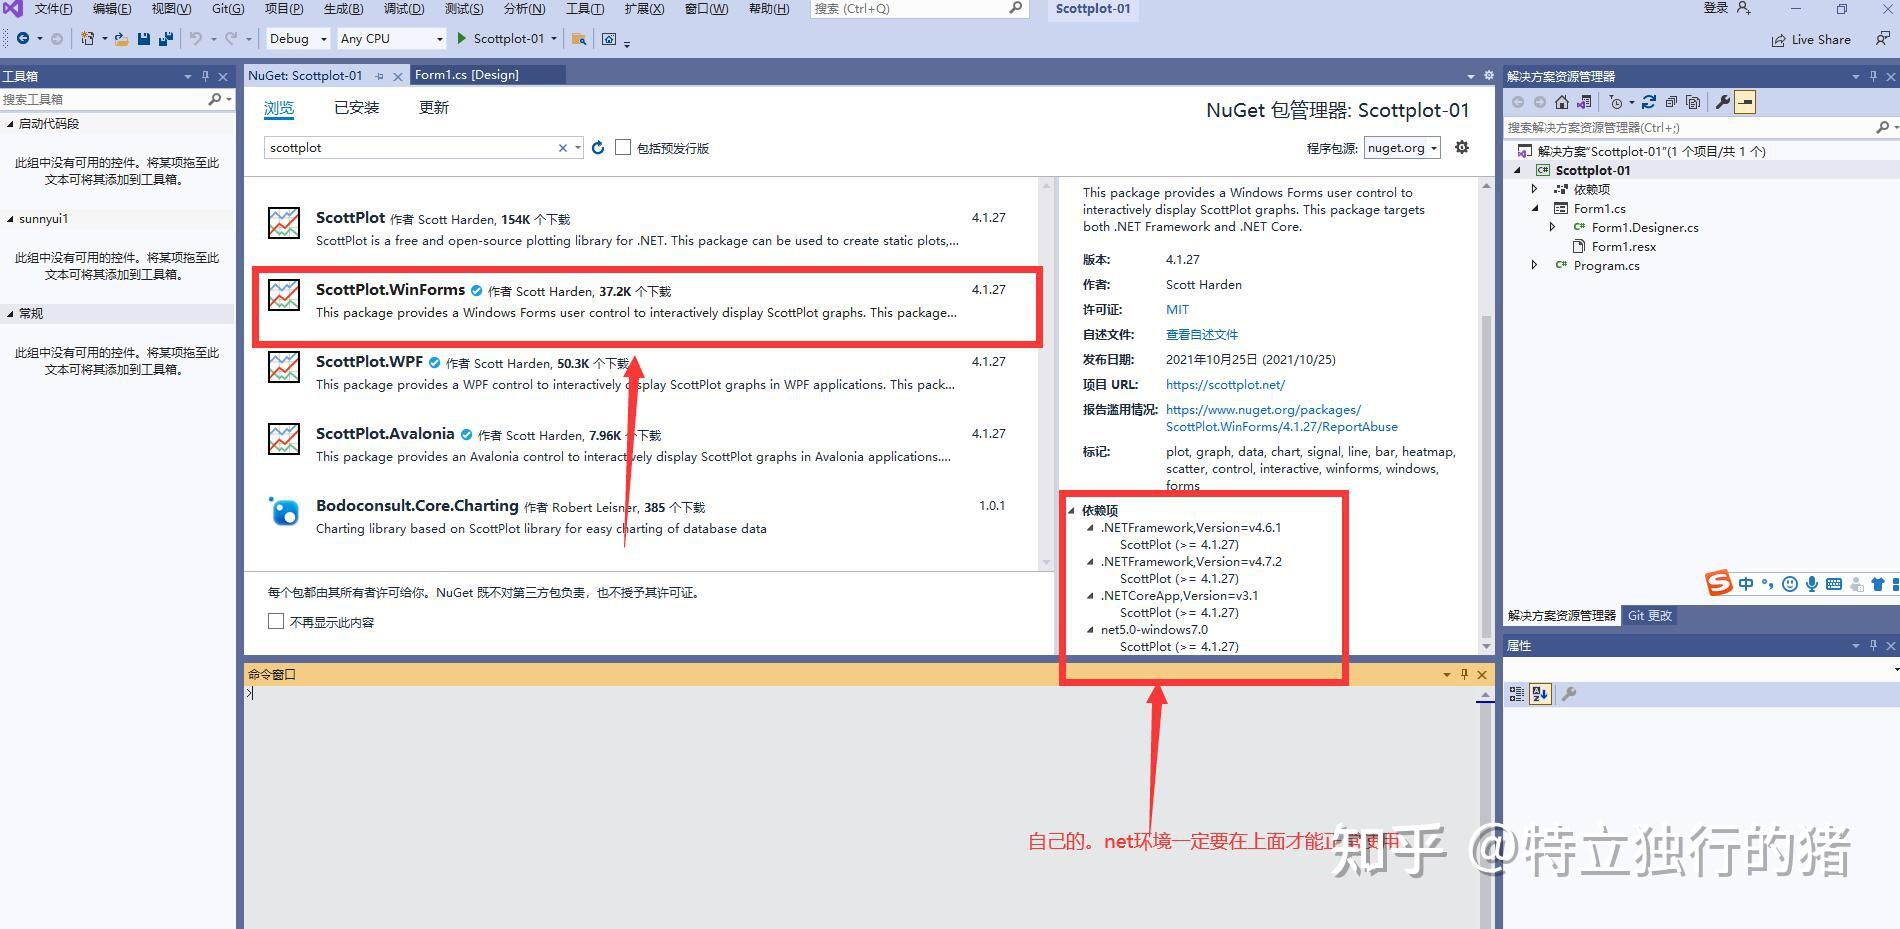This screenshot has width=1900, height=929.
Task: Click the 查看自述文件 link
Action: coord(1201,334)
